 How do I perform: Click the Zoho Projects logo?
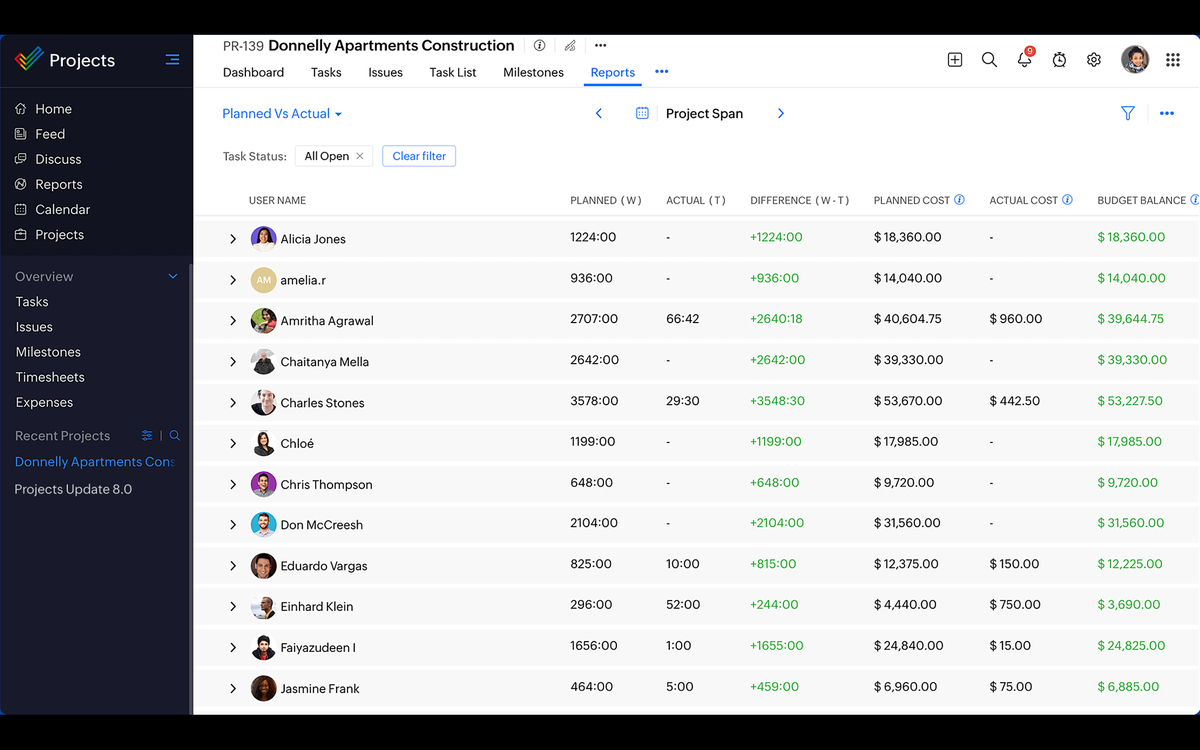pos(30,60)
